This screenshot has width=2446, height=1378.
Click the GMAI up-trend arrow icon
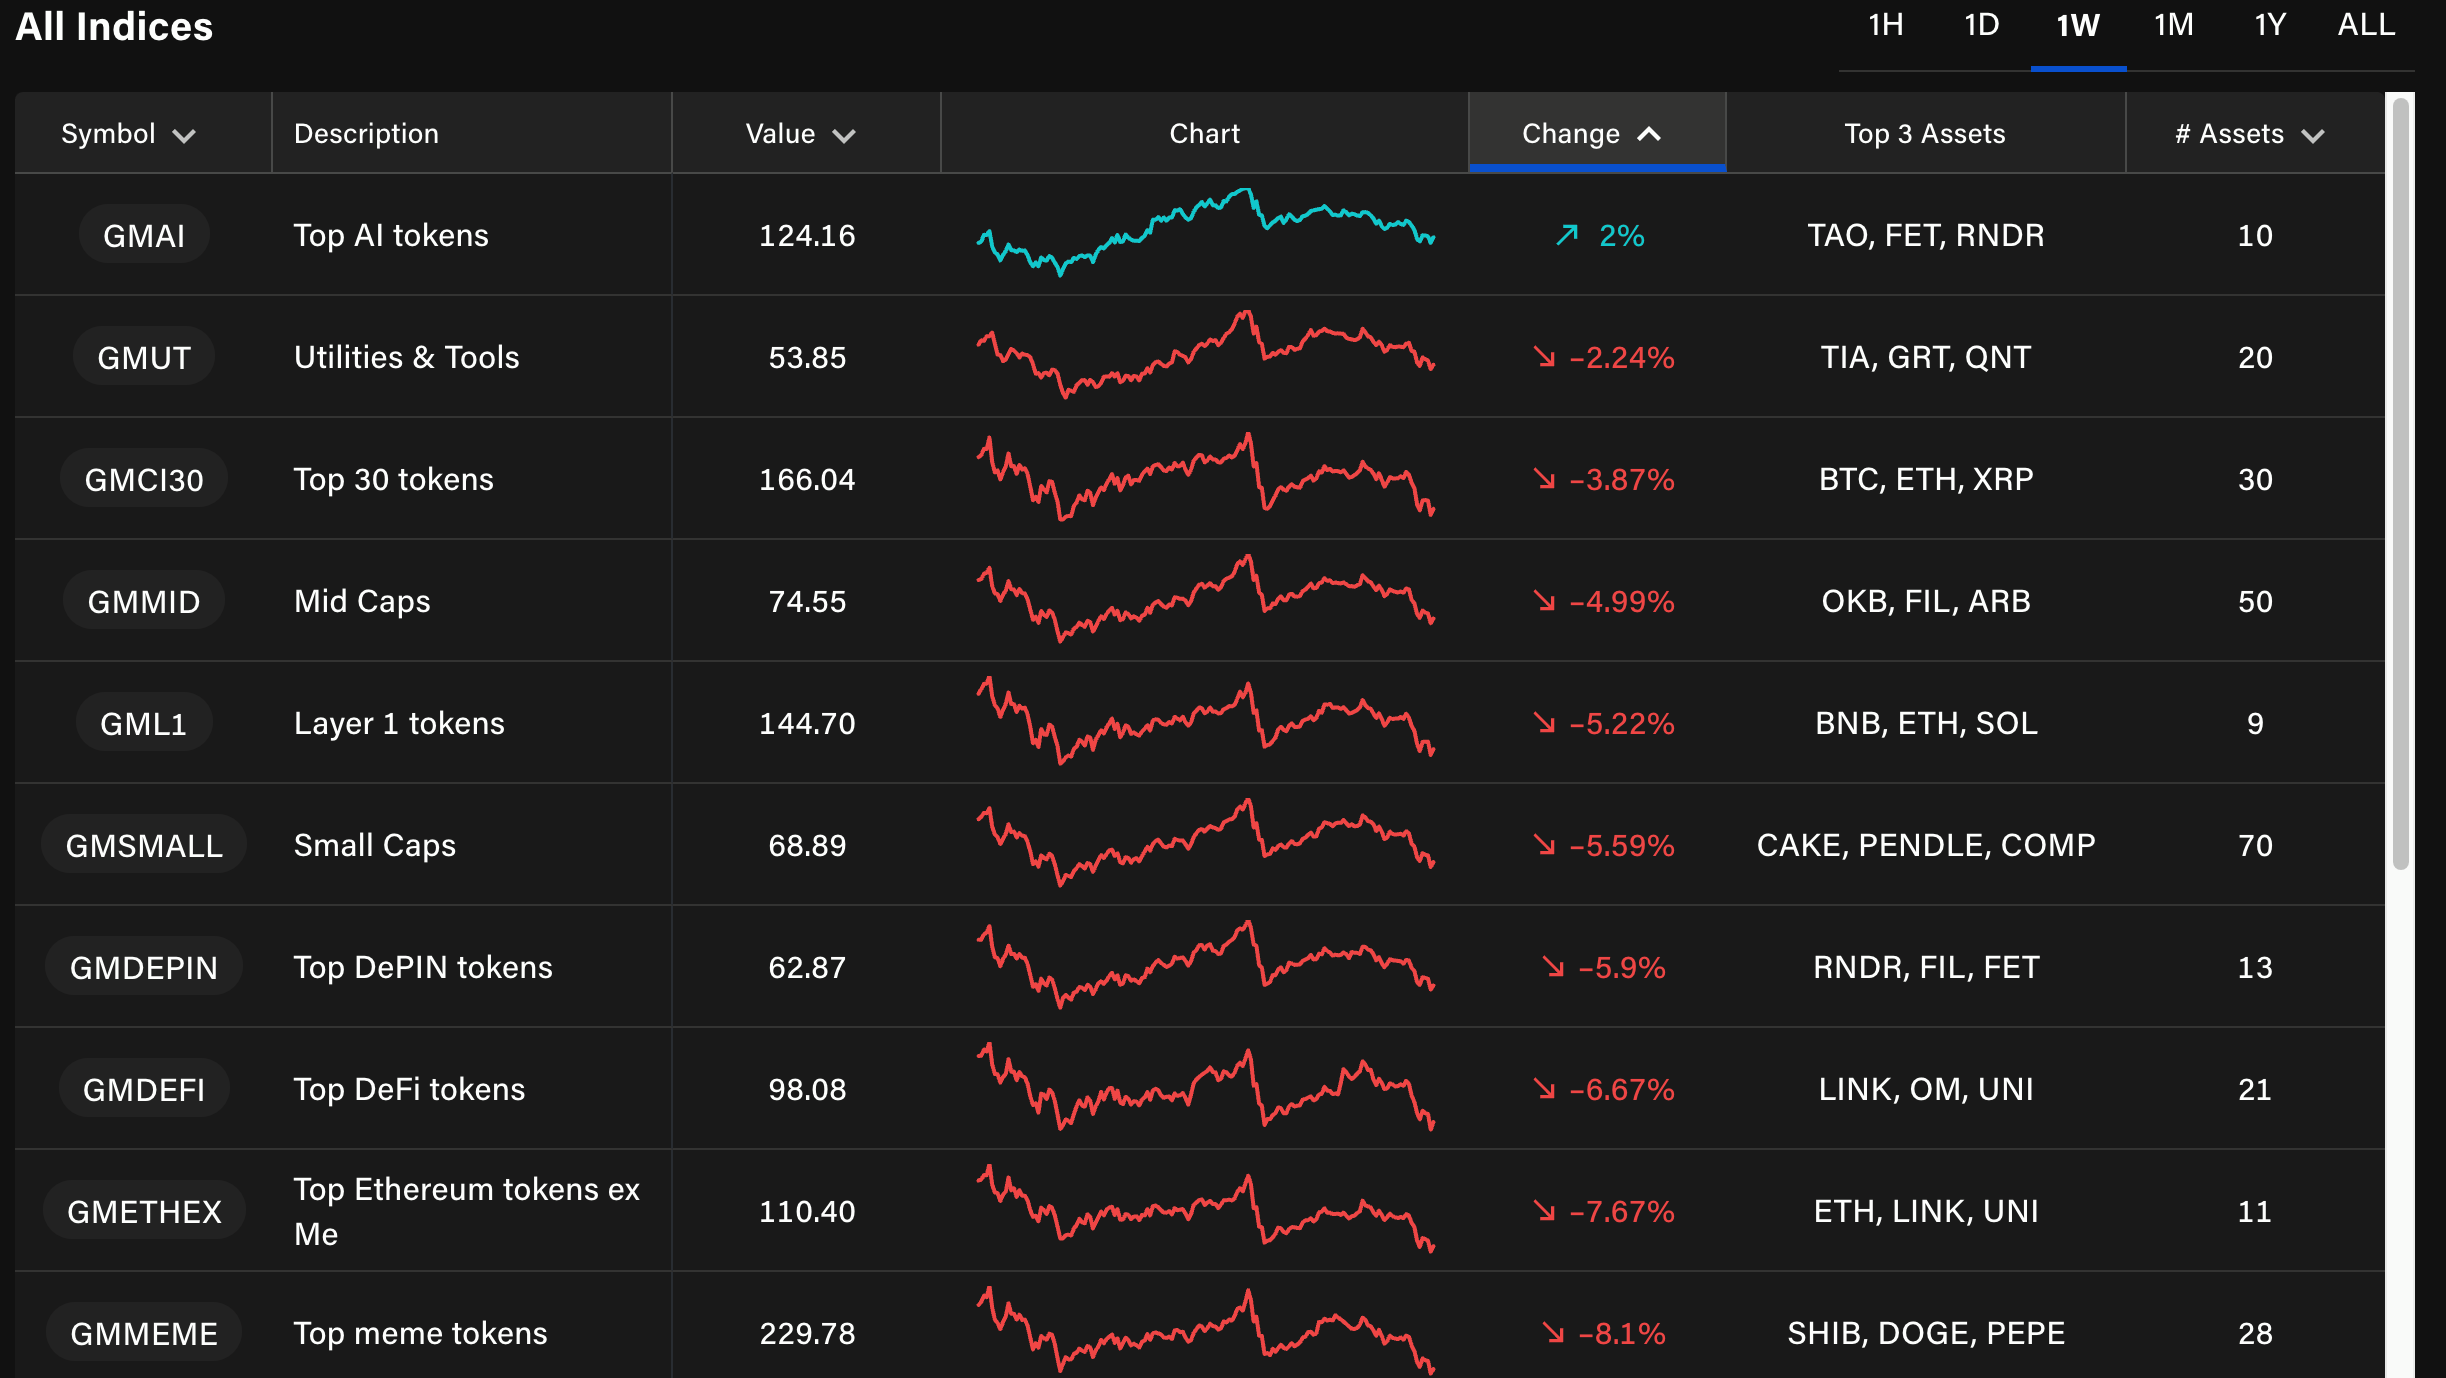[1567, 235]
